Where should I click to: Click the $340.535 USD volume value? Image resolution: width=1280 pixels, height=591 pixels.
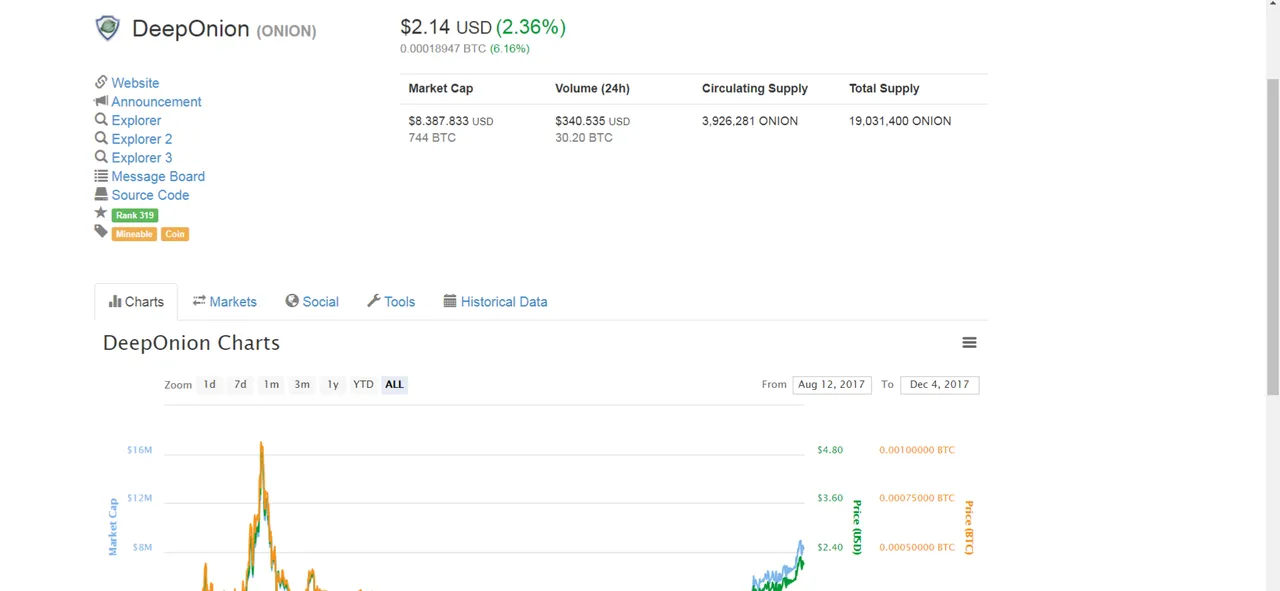(x=592, y=121)
